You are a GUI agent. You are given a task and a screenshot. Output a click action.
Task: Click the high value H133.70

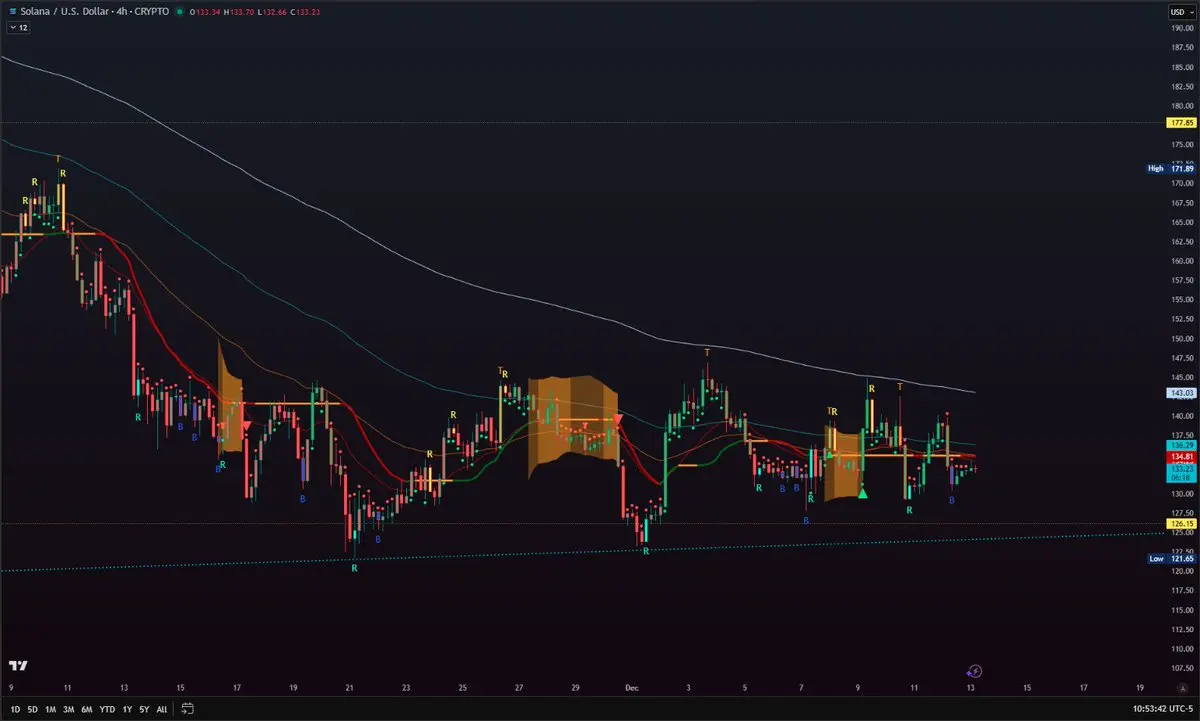[x=241, y=12]
